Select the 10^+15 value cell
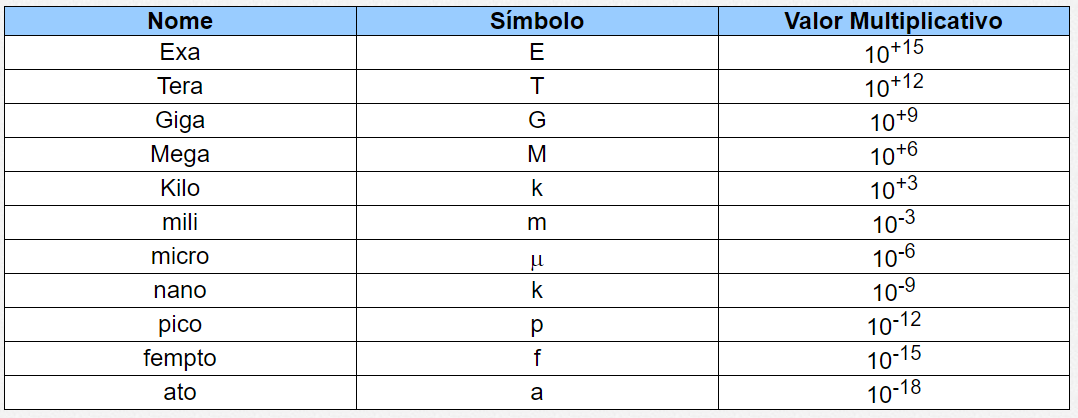 click(x=893, y=53)
